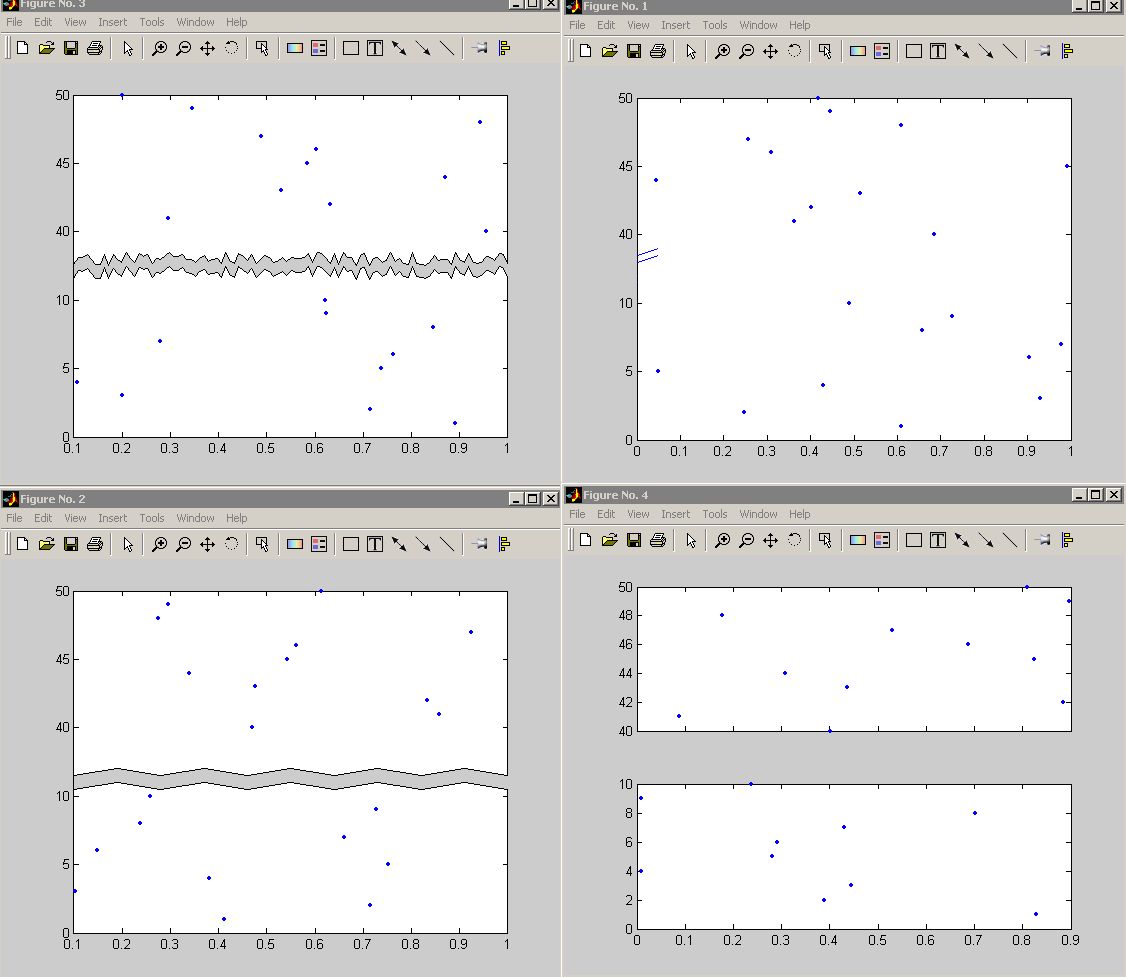Click the slanted break marks on Figure No. 1 axis

[648, 255]
